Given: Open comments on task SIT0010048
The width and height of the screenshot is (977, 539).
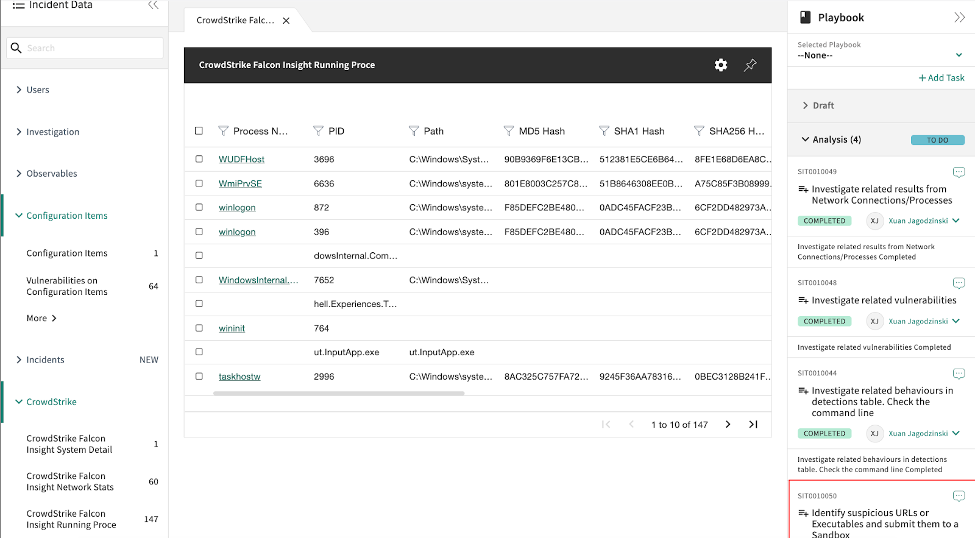Looking at the screenshot, I should pyautogui.click(x=959, y=283).
